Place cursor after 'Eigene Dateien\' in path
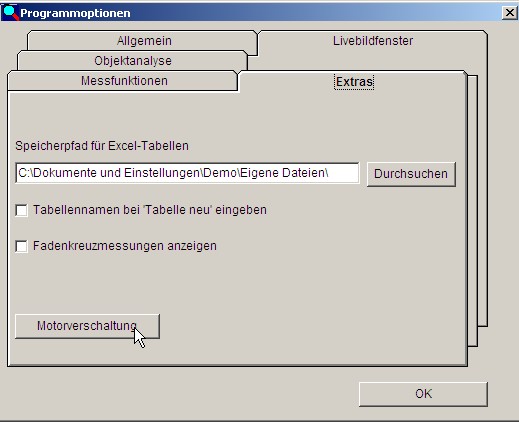 (330, 173)
